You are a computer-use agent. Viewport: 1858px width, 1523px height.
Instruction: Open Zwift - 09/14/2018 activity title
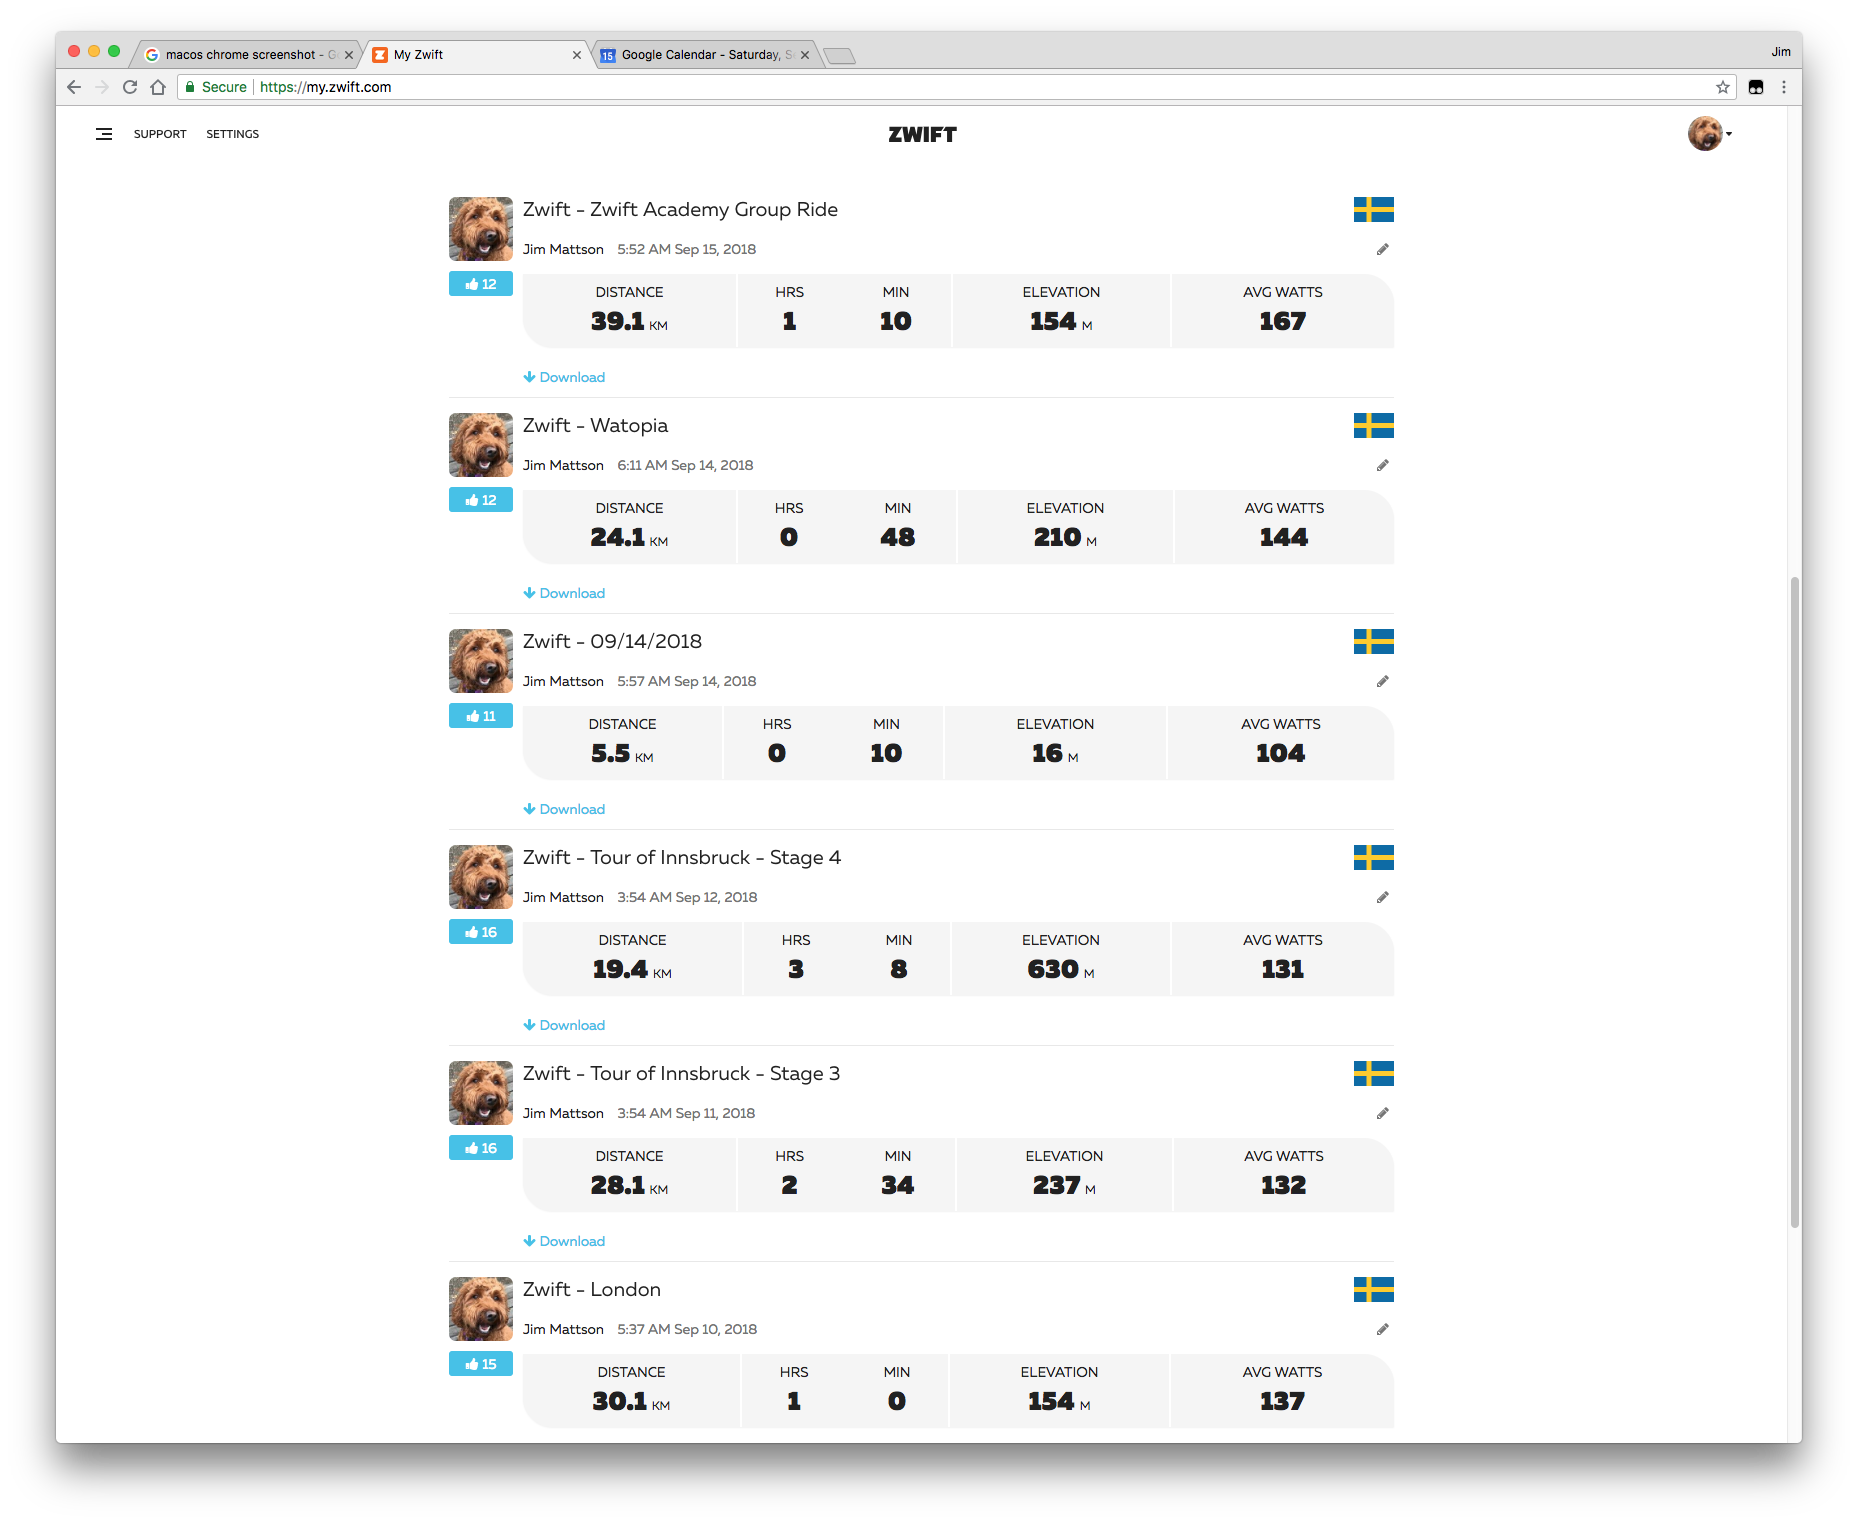point(612,641)
